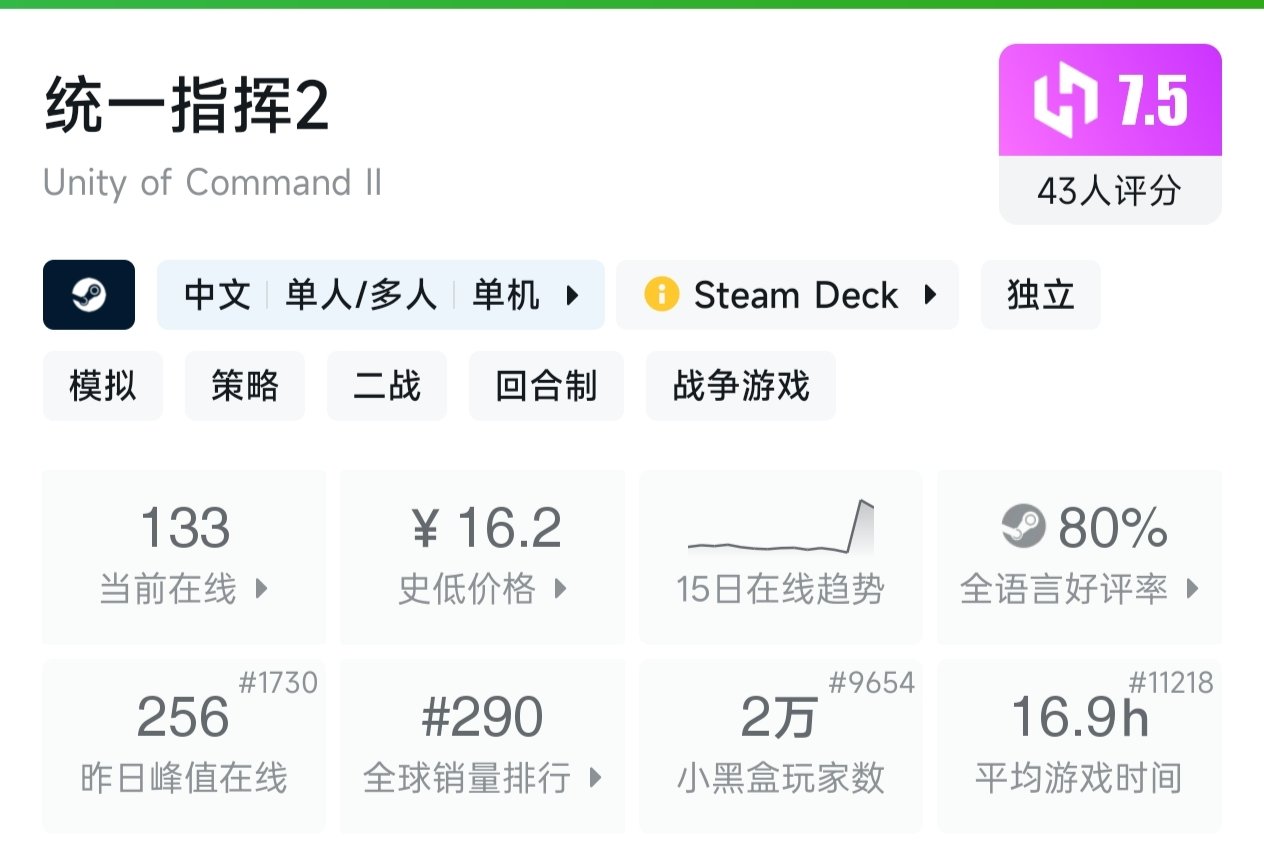1264x858 pixels.
Task: Open the 全球销量排行 arrow
Action: 596,777
